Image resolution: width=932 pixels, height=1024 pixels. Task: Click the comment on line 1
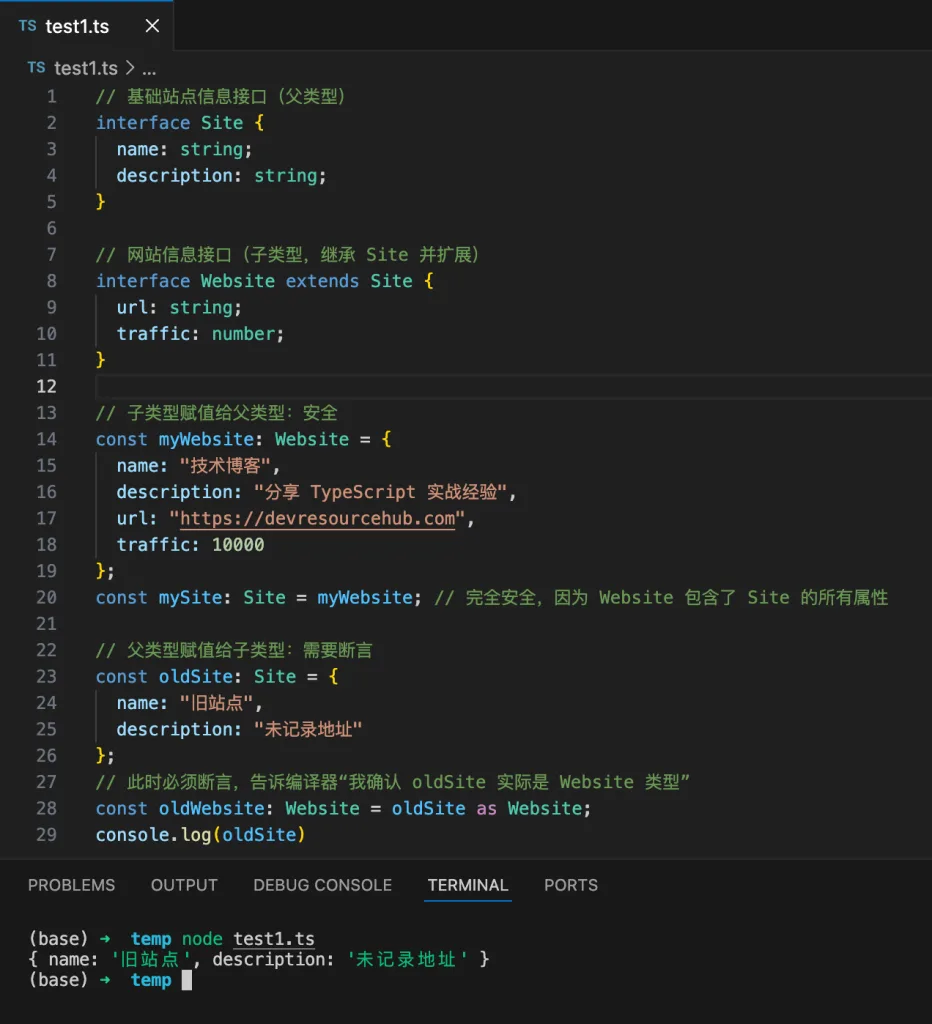[x=220, y=96]
